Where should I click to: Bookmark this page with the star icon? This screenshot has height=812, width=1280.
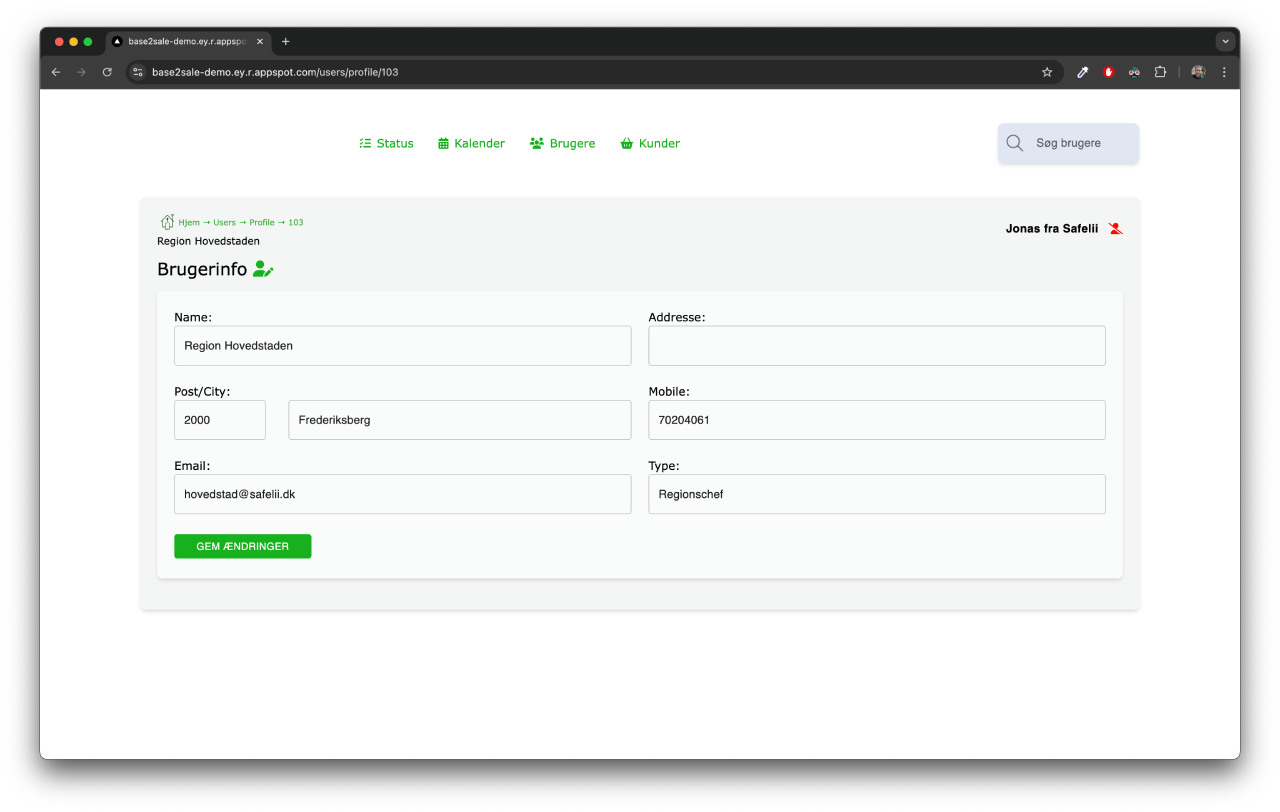pos(1047,72)
